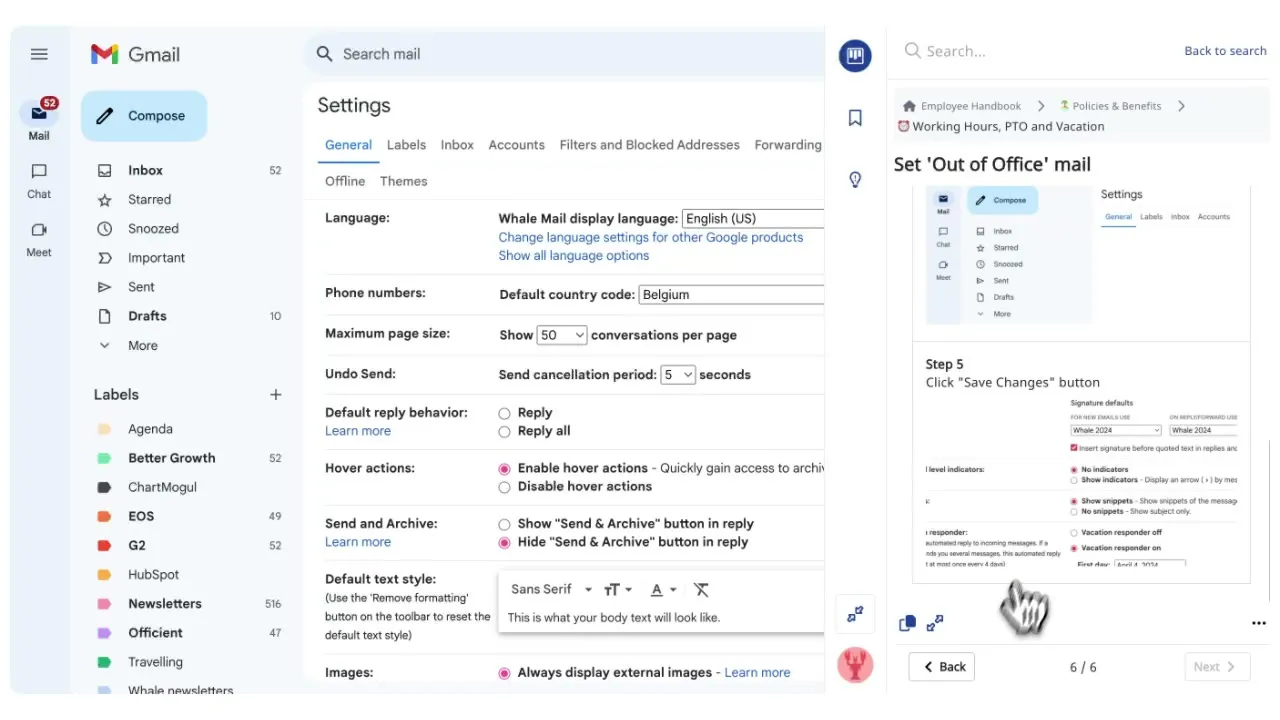Switch to the Offline settings tab

coord(345,181)
